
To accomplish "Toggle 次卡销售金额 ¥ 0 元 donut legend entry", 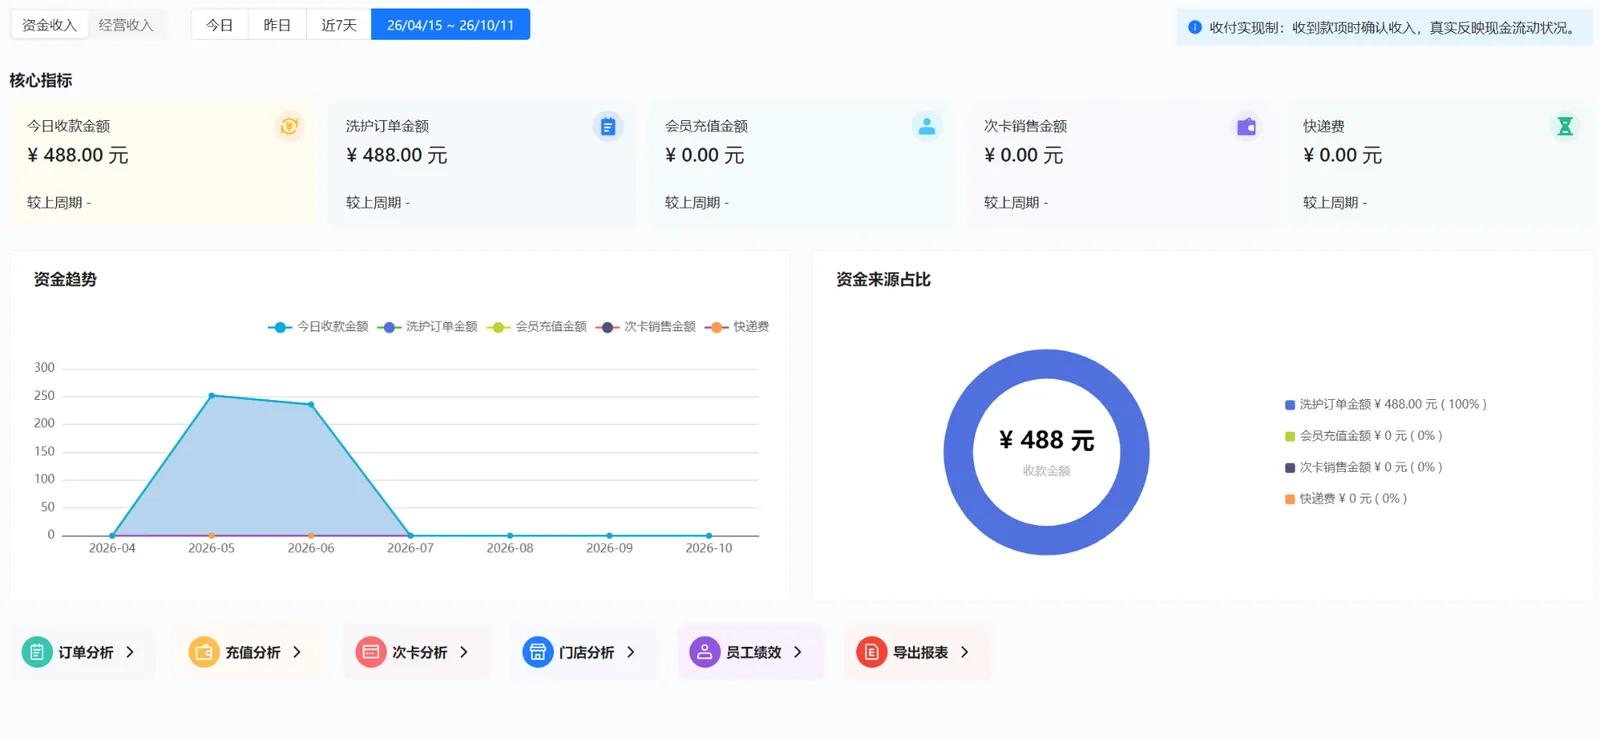I will [x=1364, y=467].
